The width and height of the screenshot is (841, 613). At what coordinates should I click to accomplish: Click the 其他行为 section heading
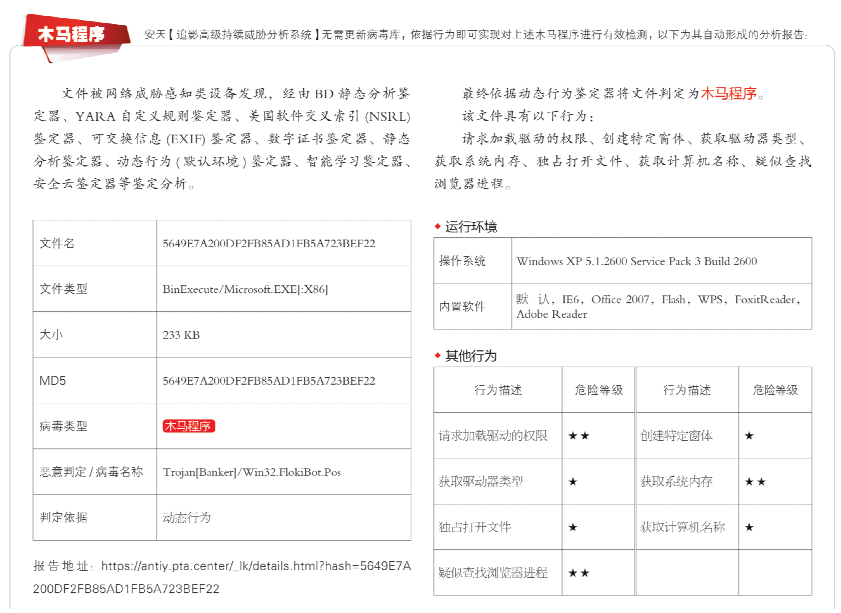[x=471, y=356]
